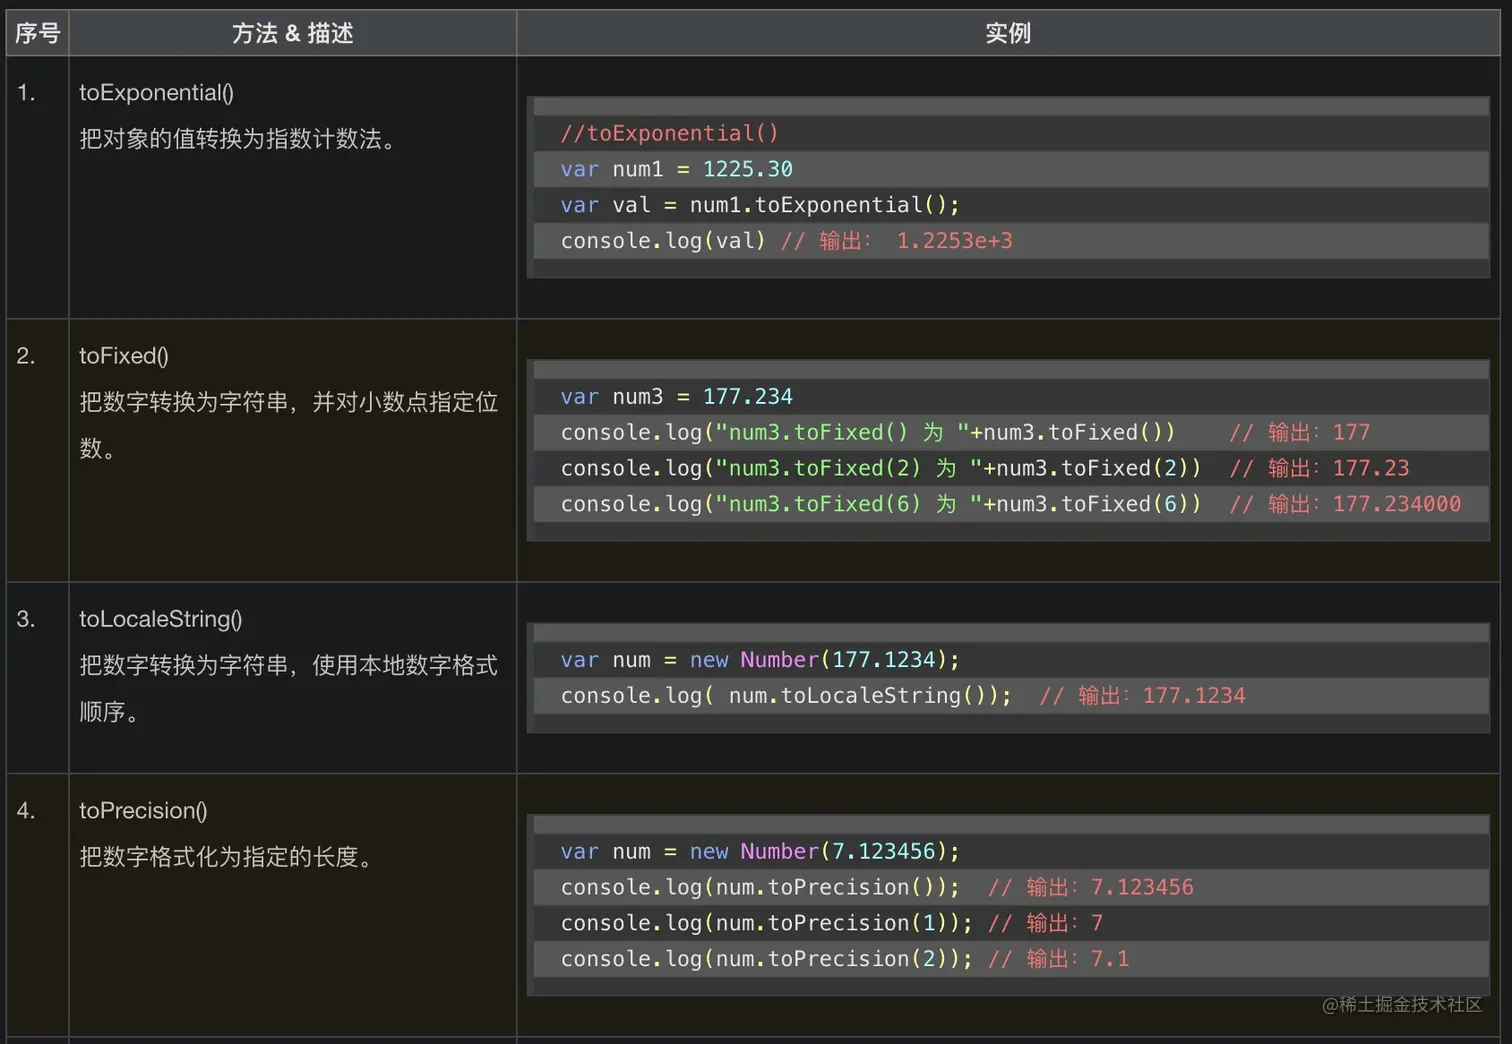Screen dimensions: 1512x1044
Task: Click the new Number(7.123456) code line
Action: coord(760,852)
